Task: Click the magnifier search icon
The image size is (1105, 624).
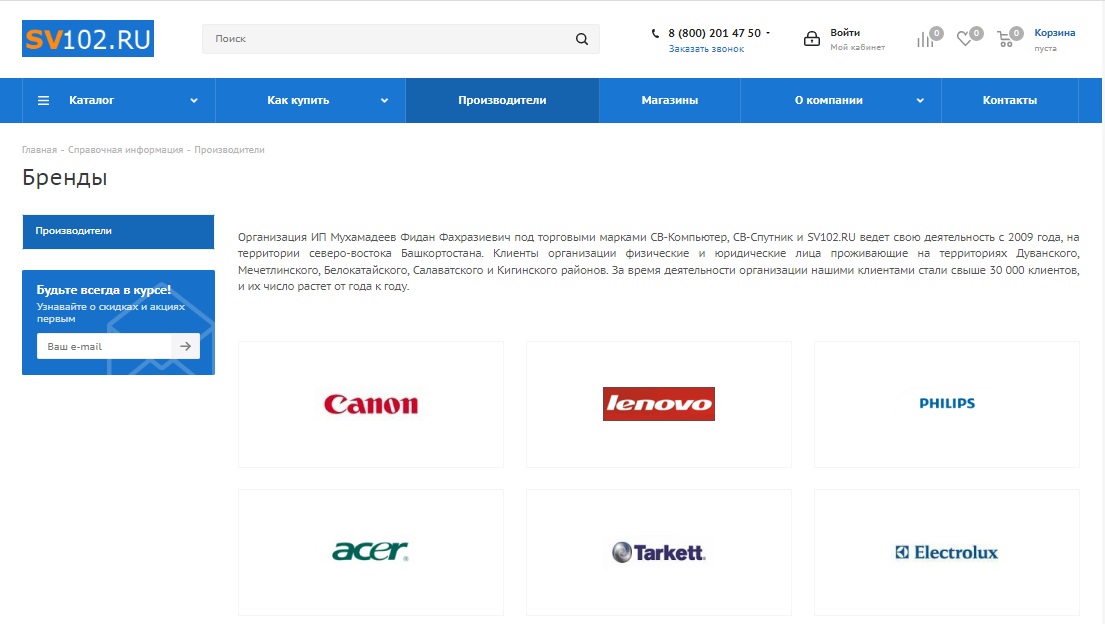Action: [581, 39]
